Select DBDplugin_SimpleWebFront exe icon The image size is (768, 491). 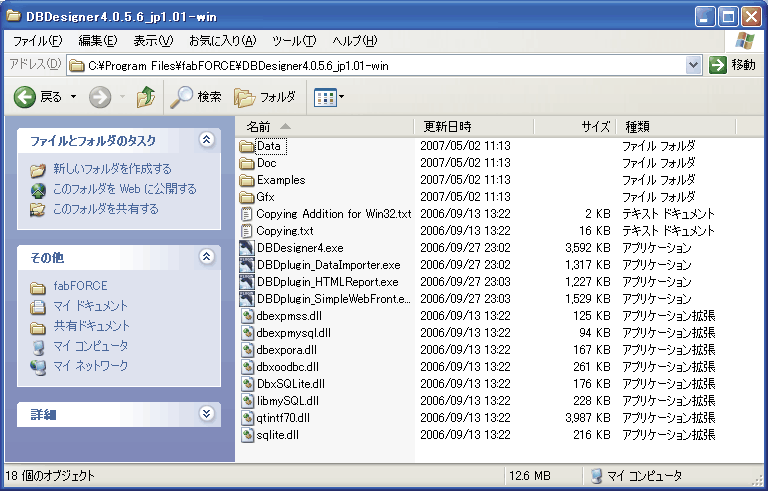pos(247,299)
